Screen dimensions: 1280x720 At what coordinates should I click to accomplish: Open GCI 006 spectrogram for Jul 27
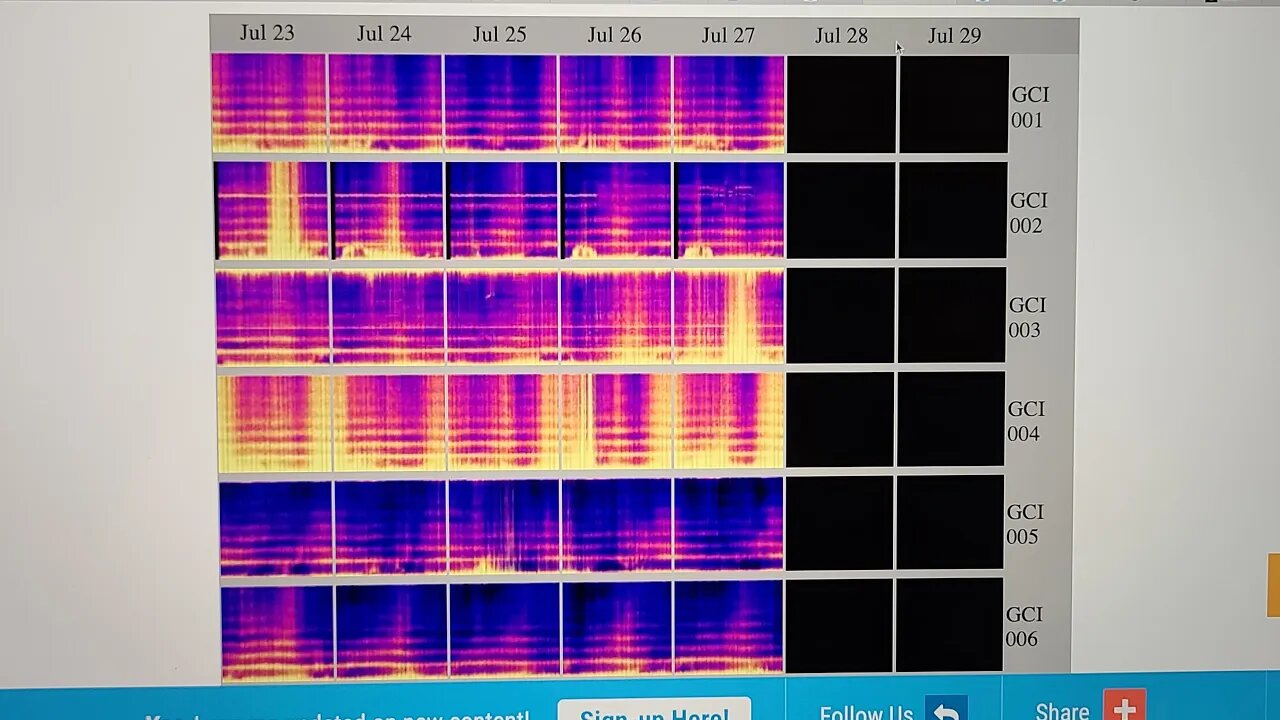coord(729,628)
